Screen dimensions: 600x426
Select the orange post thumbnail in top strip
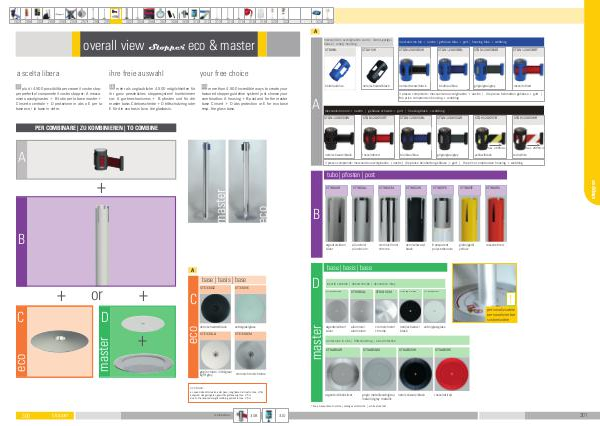coord(26,15)
